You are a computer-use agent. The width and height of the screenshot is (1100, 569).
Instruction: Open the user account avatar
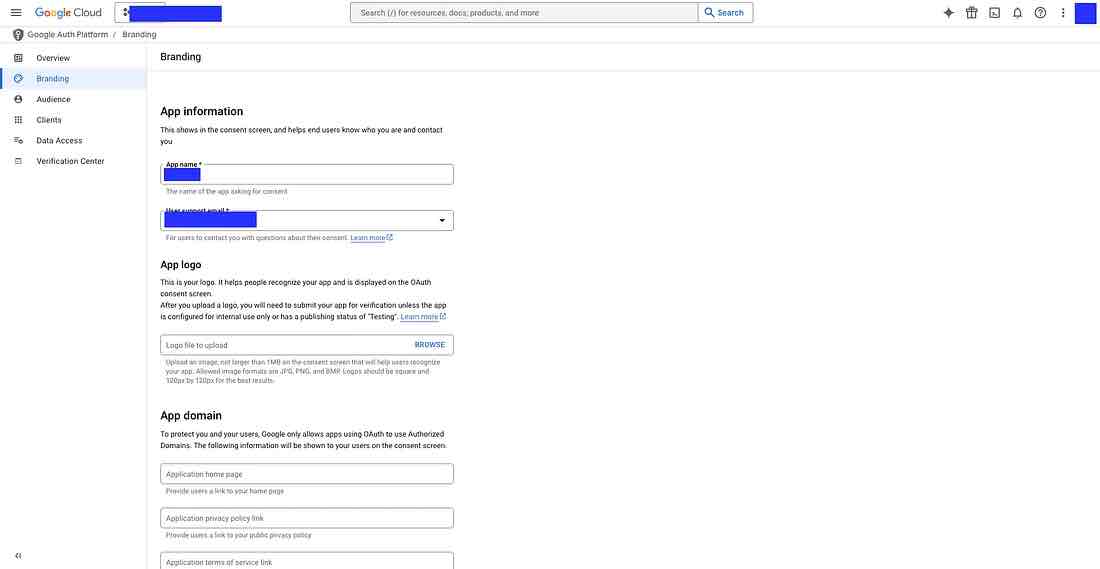pyautogui.click(x=1085, y=13)
